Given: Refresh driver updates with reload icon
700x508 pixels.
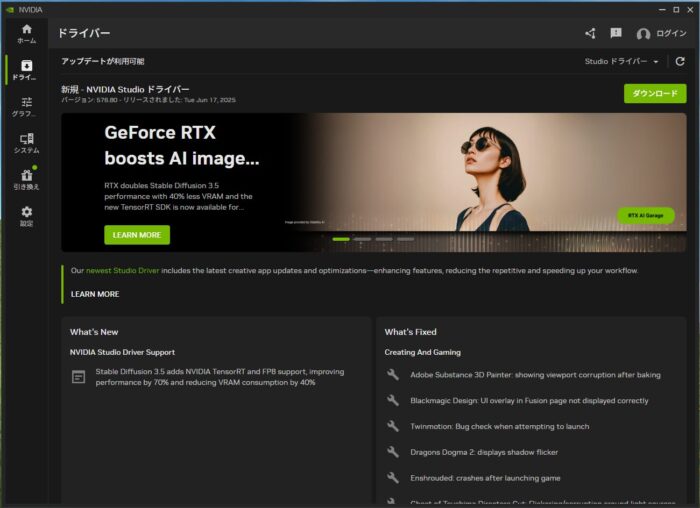Looking at the screenshot, I should tap(680, 61).
